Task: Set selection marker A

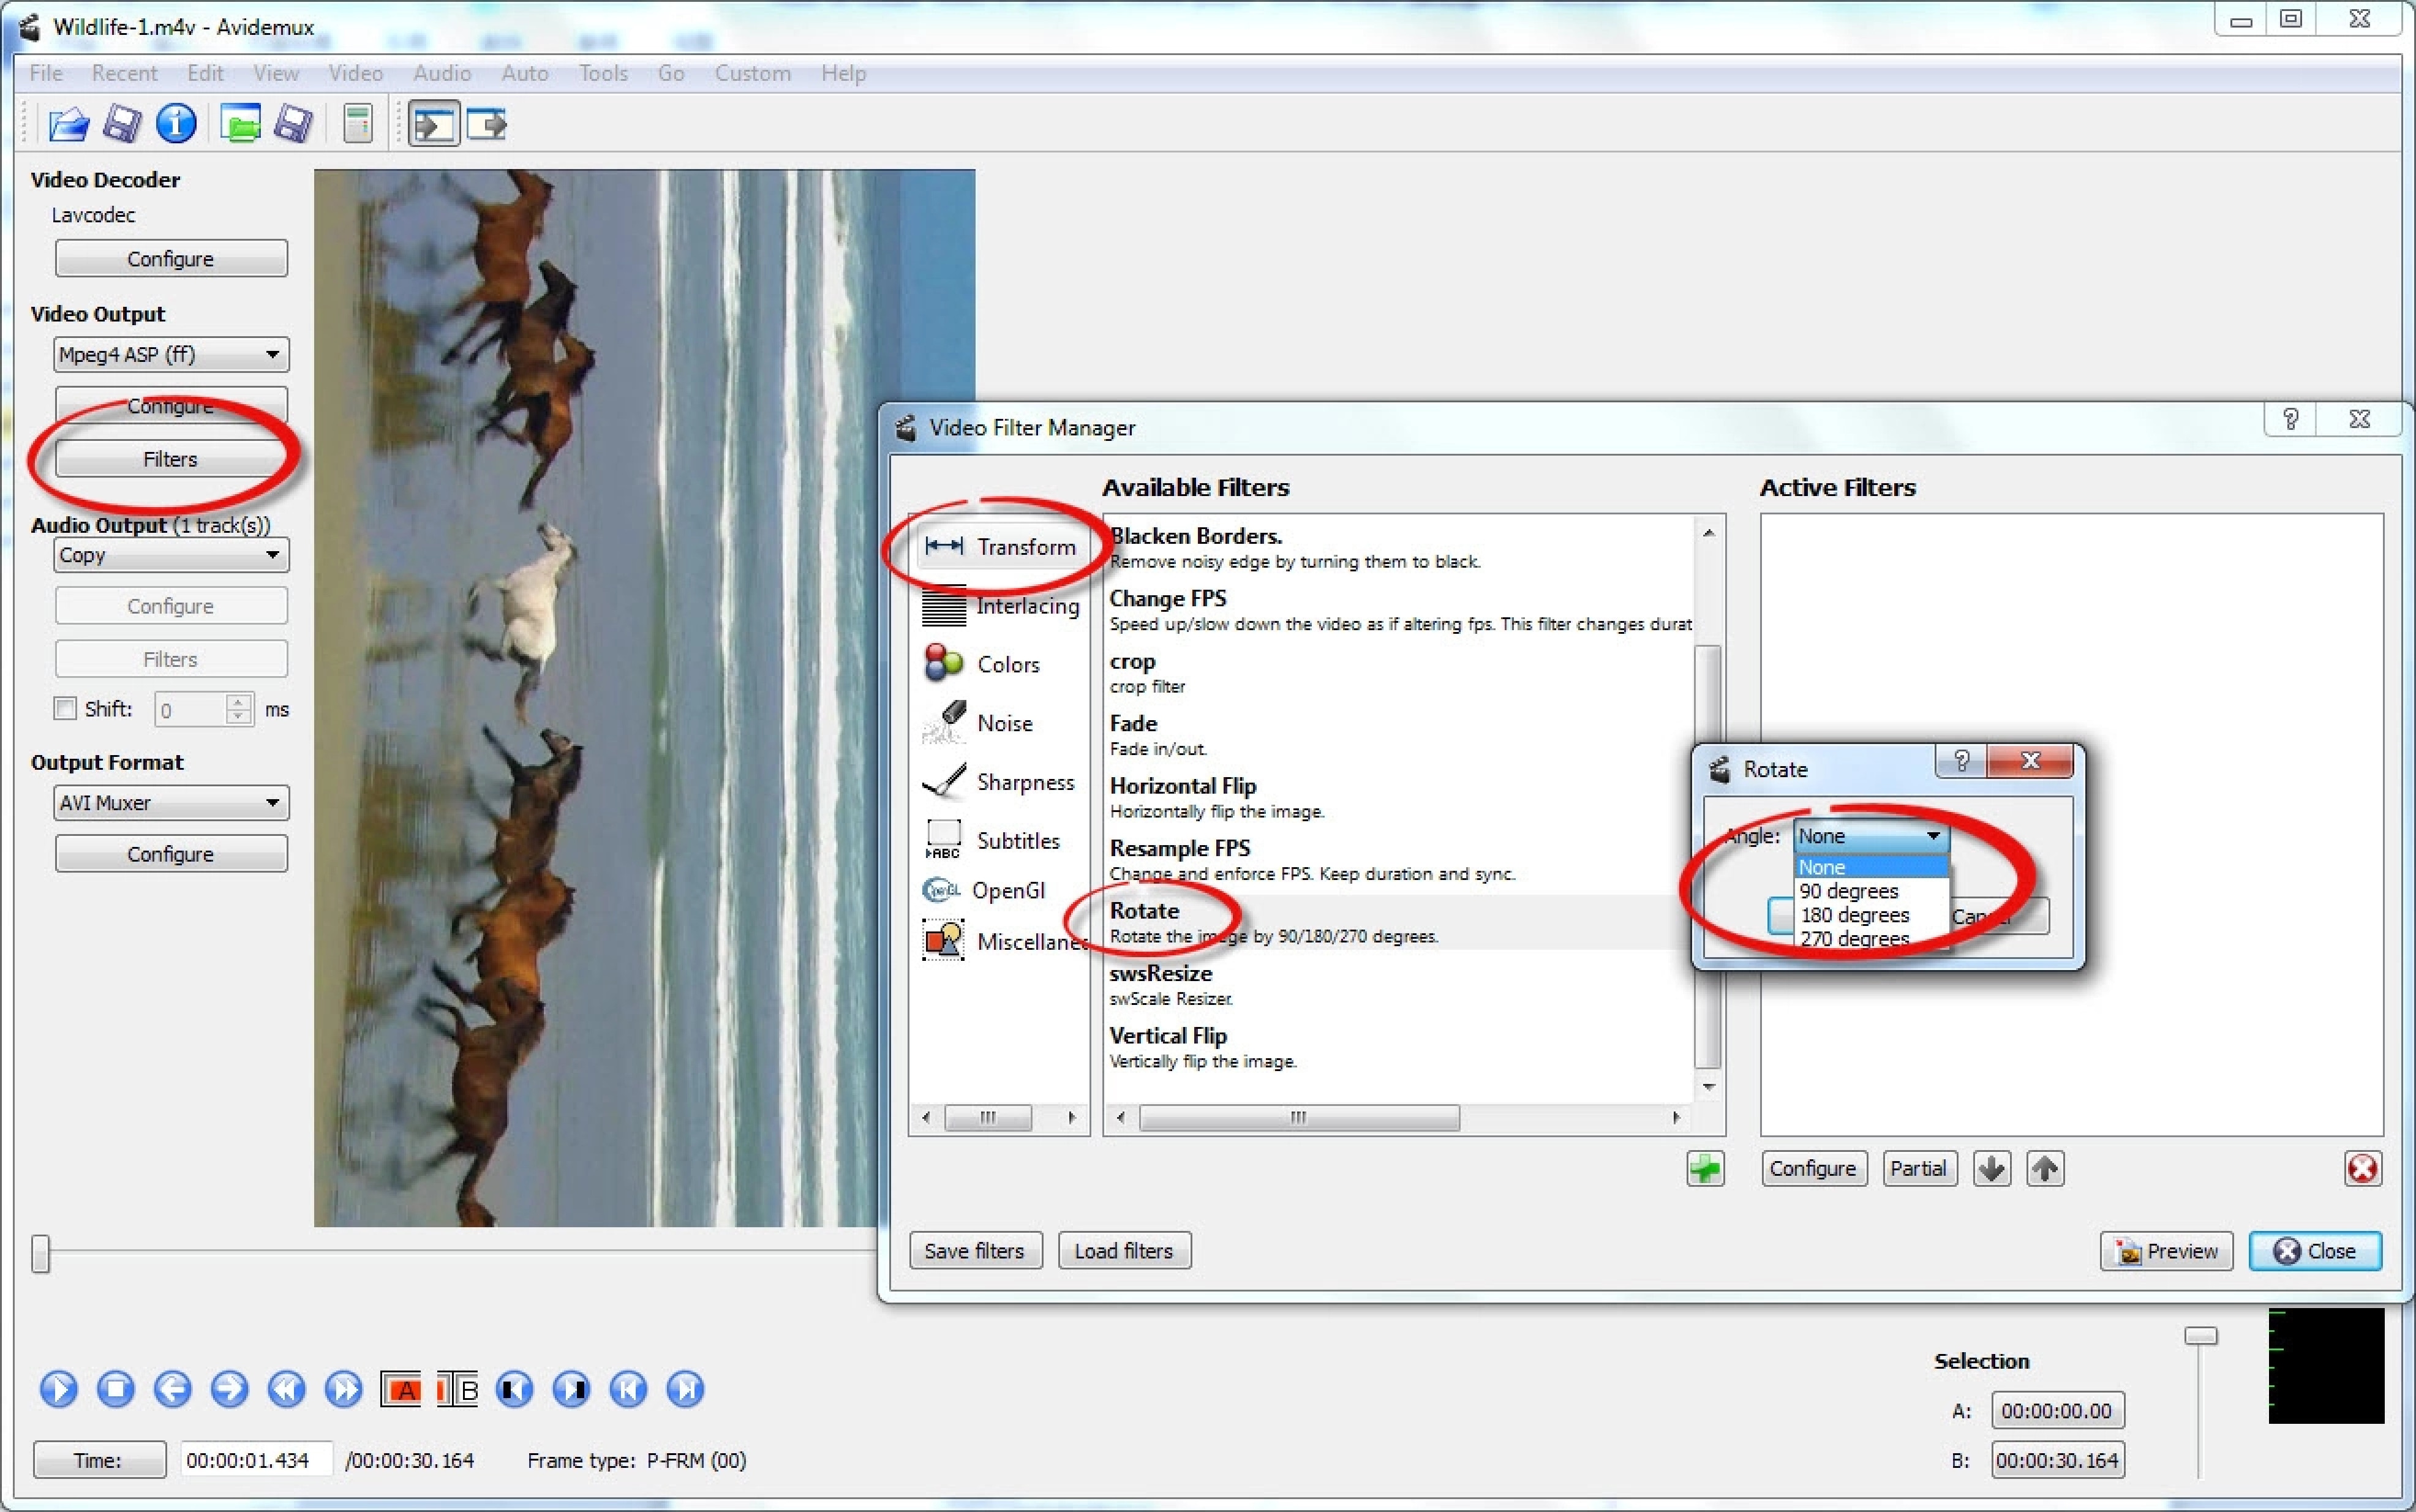Action: pos(401,1389)
